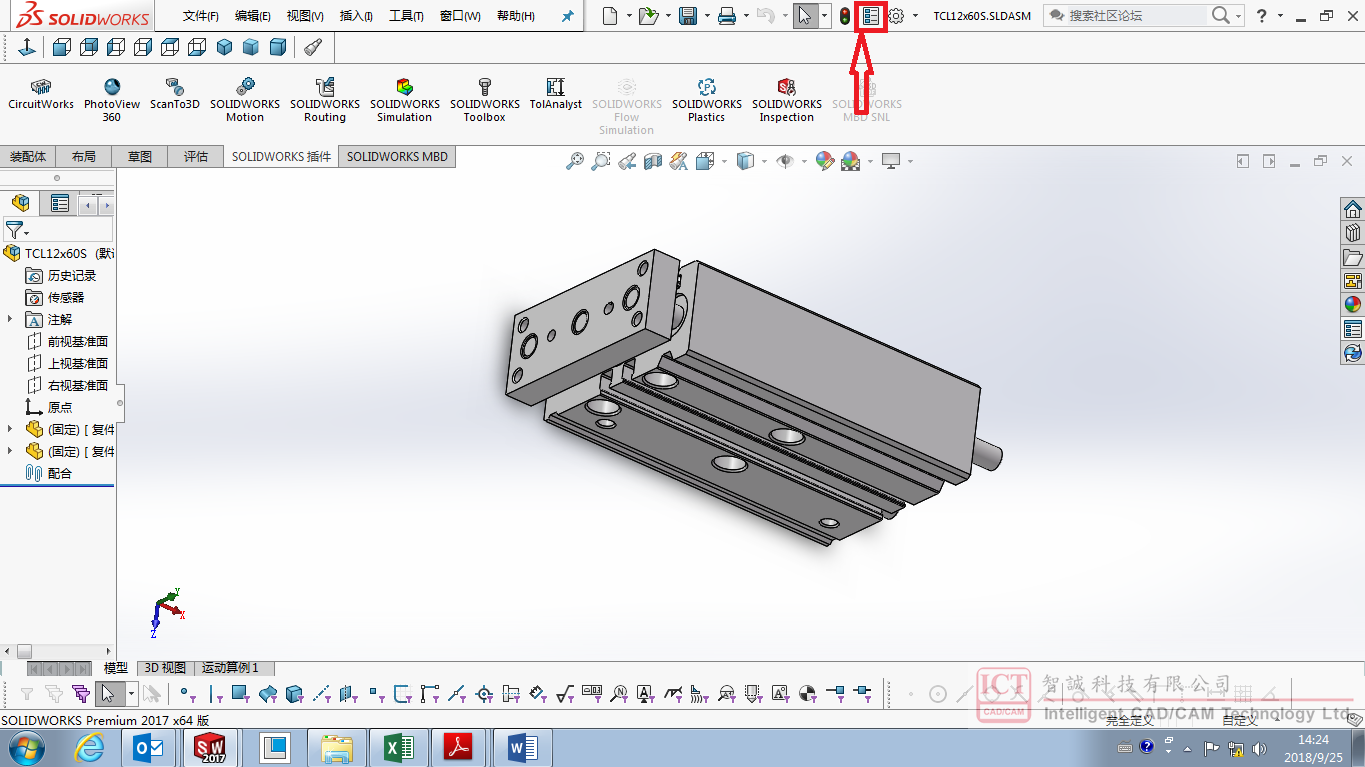Open Excel from the Windows taskbar
1365x767 pixels.
point(397,747)
